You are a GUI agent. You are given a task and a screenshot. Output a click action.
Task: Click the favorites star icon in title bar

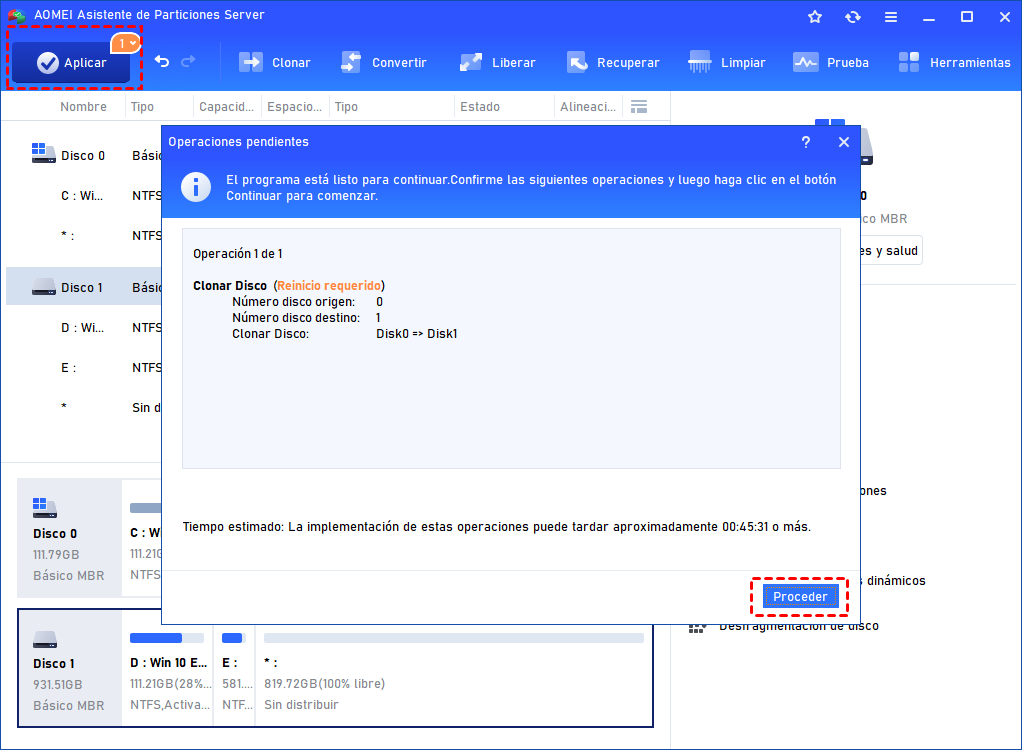tap(815, 17)
